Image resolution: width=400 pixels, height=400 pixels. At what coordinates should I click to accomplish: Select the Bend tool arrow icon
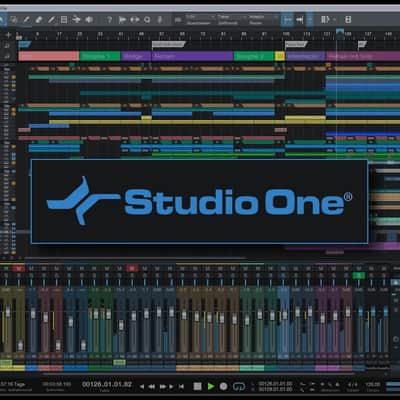[x=76, y=20]
